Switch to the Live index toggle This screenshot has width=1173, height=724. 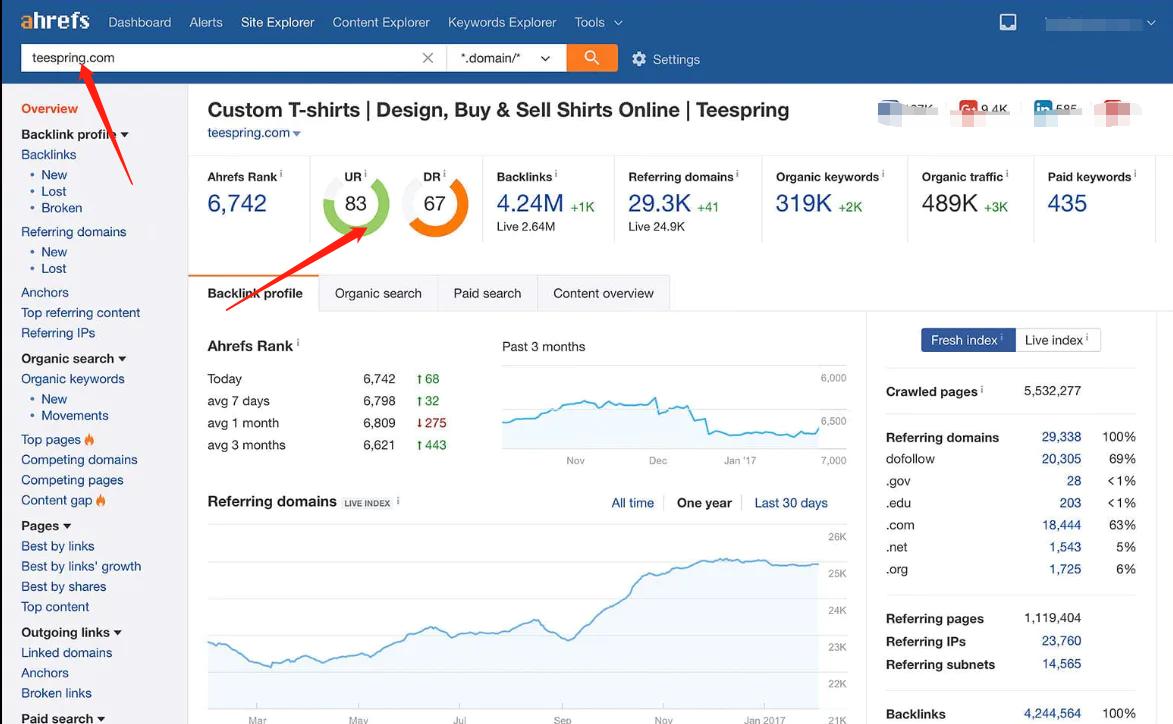click(1057, 340)
